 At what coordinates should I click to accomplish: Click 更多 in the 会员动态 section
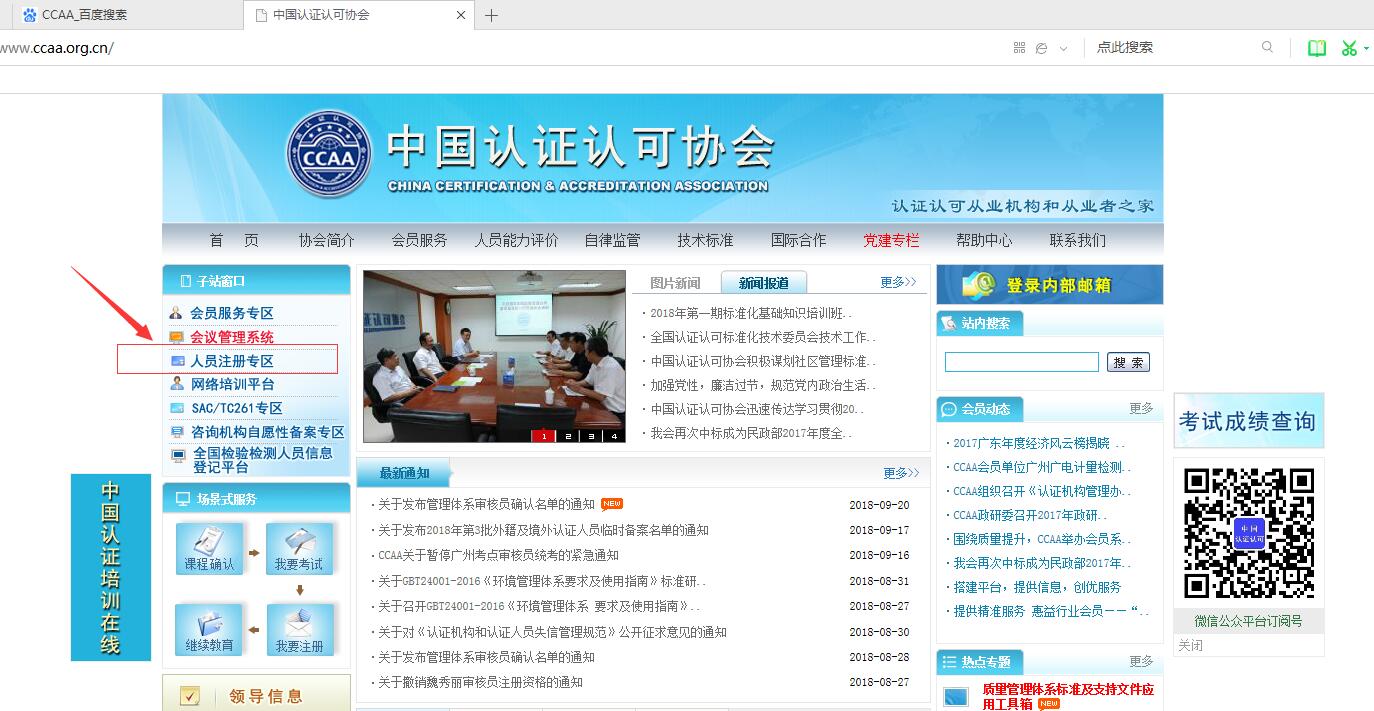pos(1141,408)
